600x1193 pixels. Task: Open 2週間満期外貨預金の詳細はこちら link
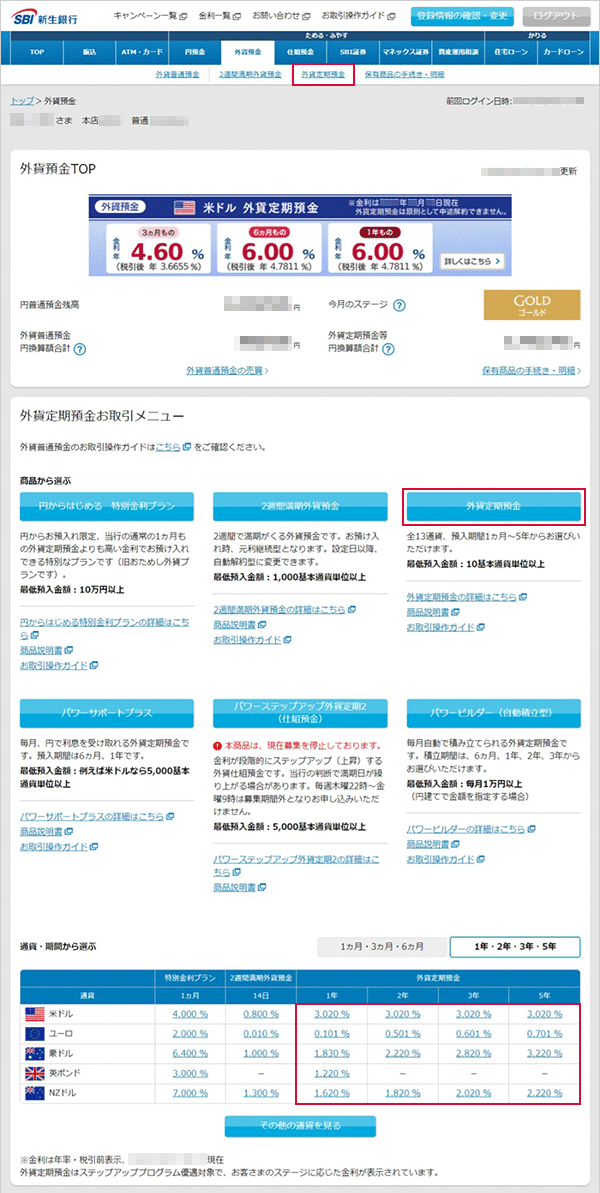pyautogui.click(x=281, y=609)
